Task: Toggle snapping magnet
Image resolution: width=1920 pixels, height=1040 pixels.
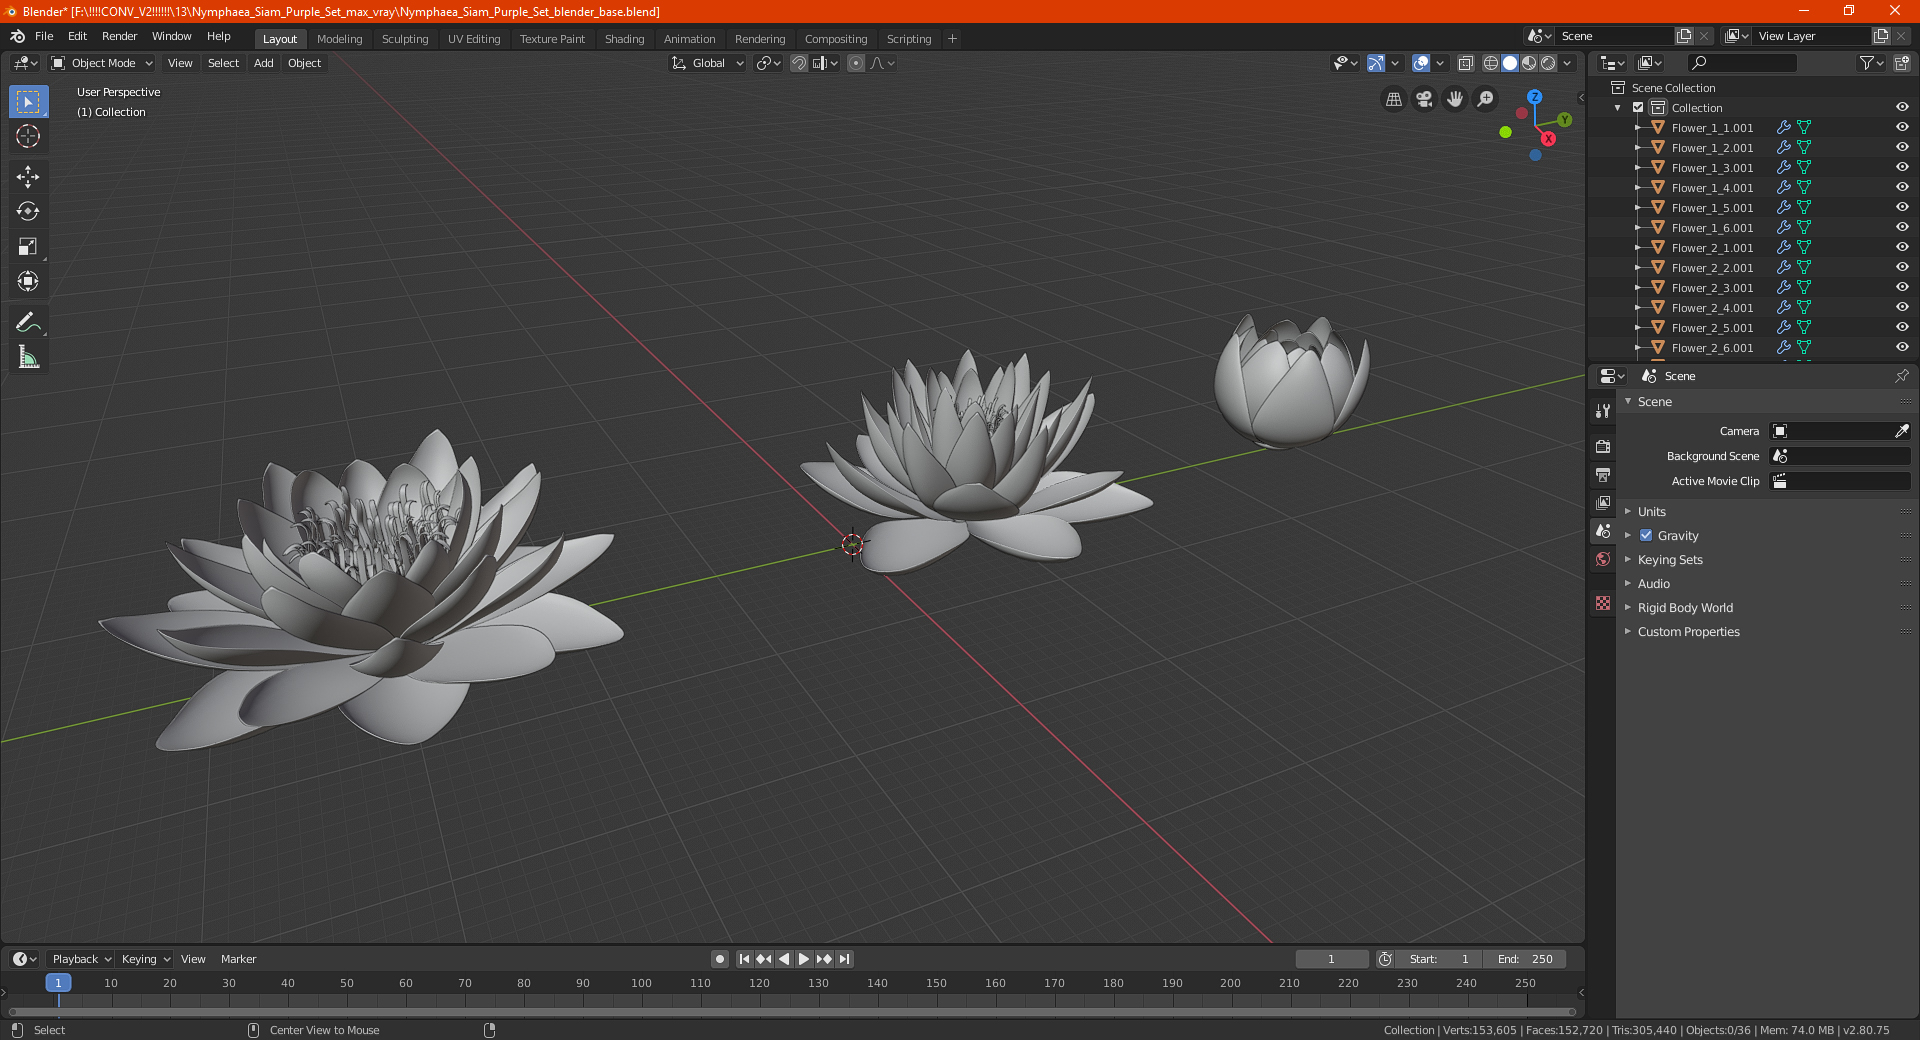Action: tap(798, 63)
